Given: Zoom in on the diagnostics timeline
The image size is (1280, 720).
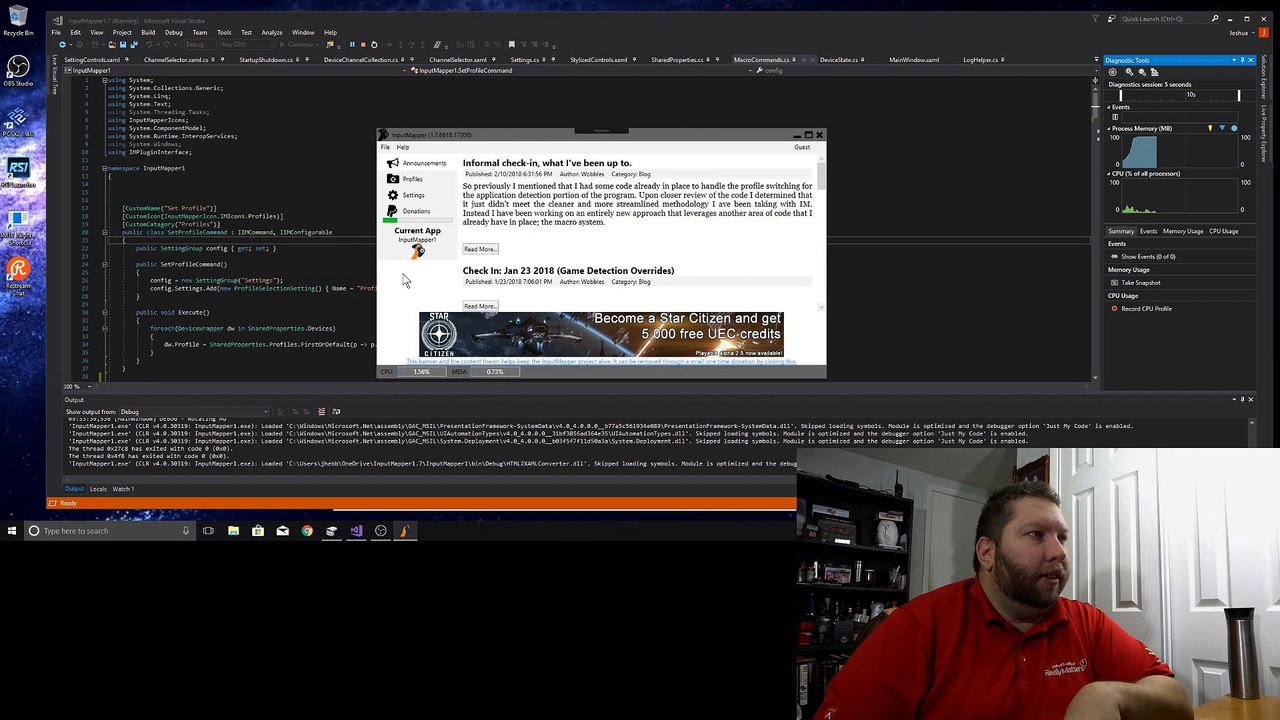Looking at the screenshot, I should (x=1130, y=72).
